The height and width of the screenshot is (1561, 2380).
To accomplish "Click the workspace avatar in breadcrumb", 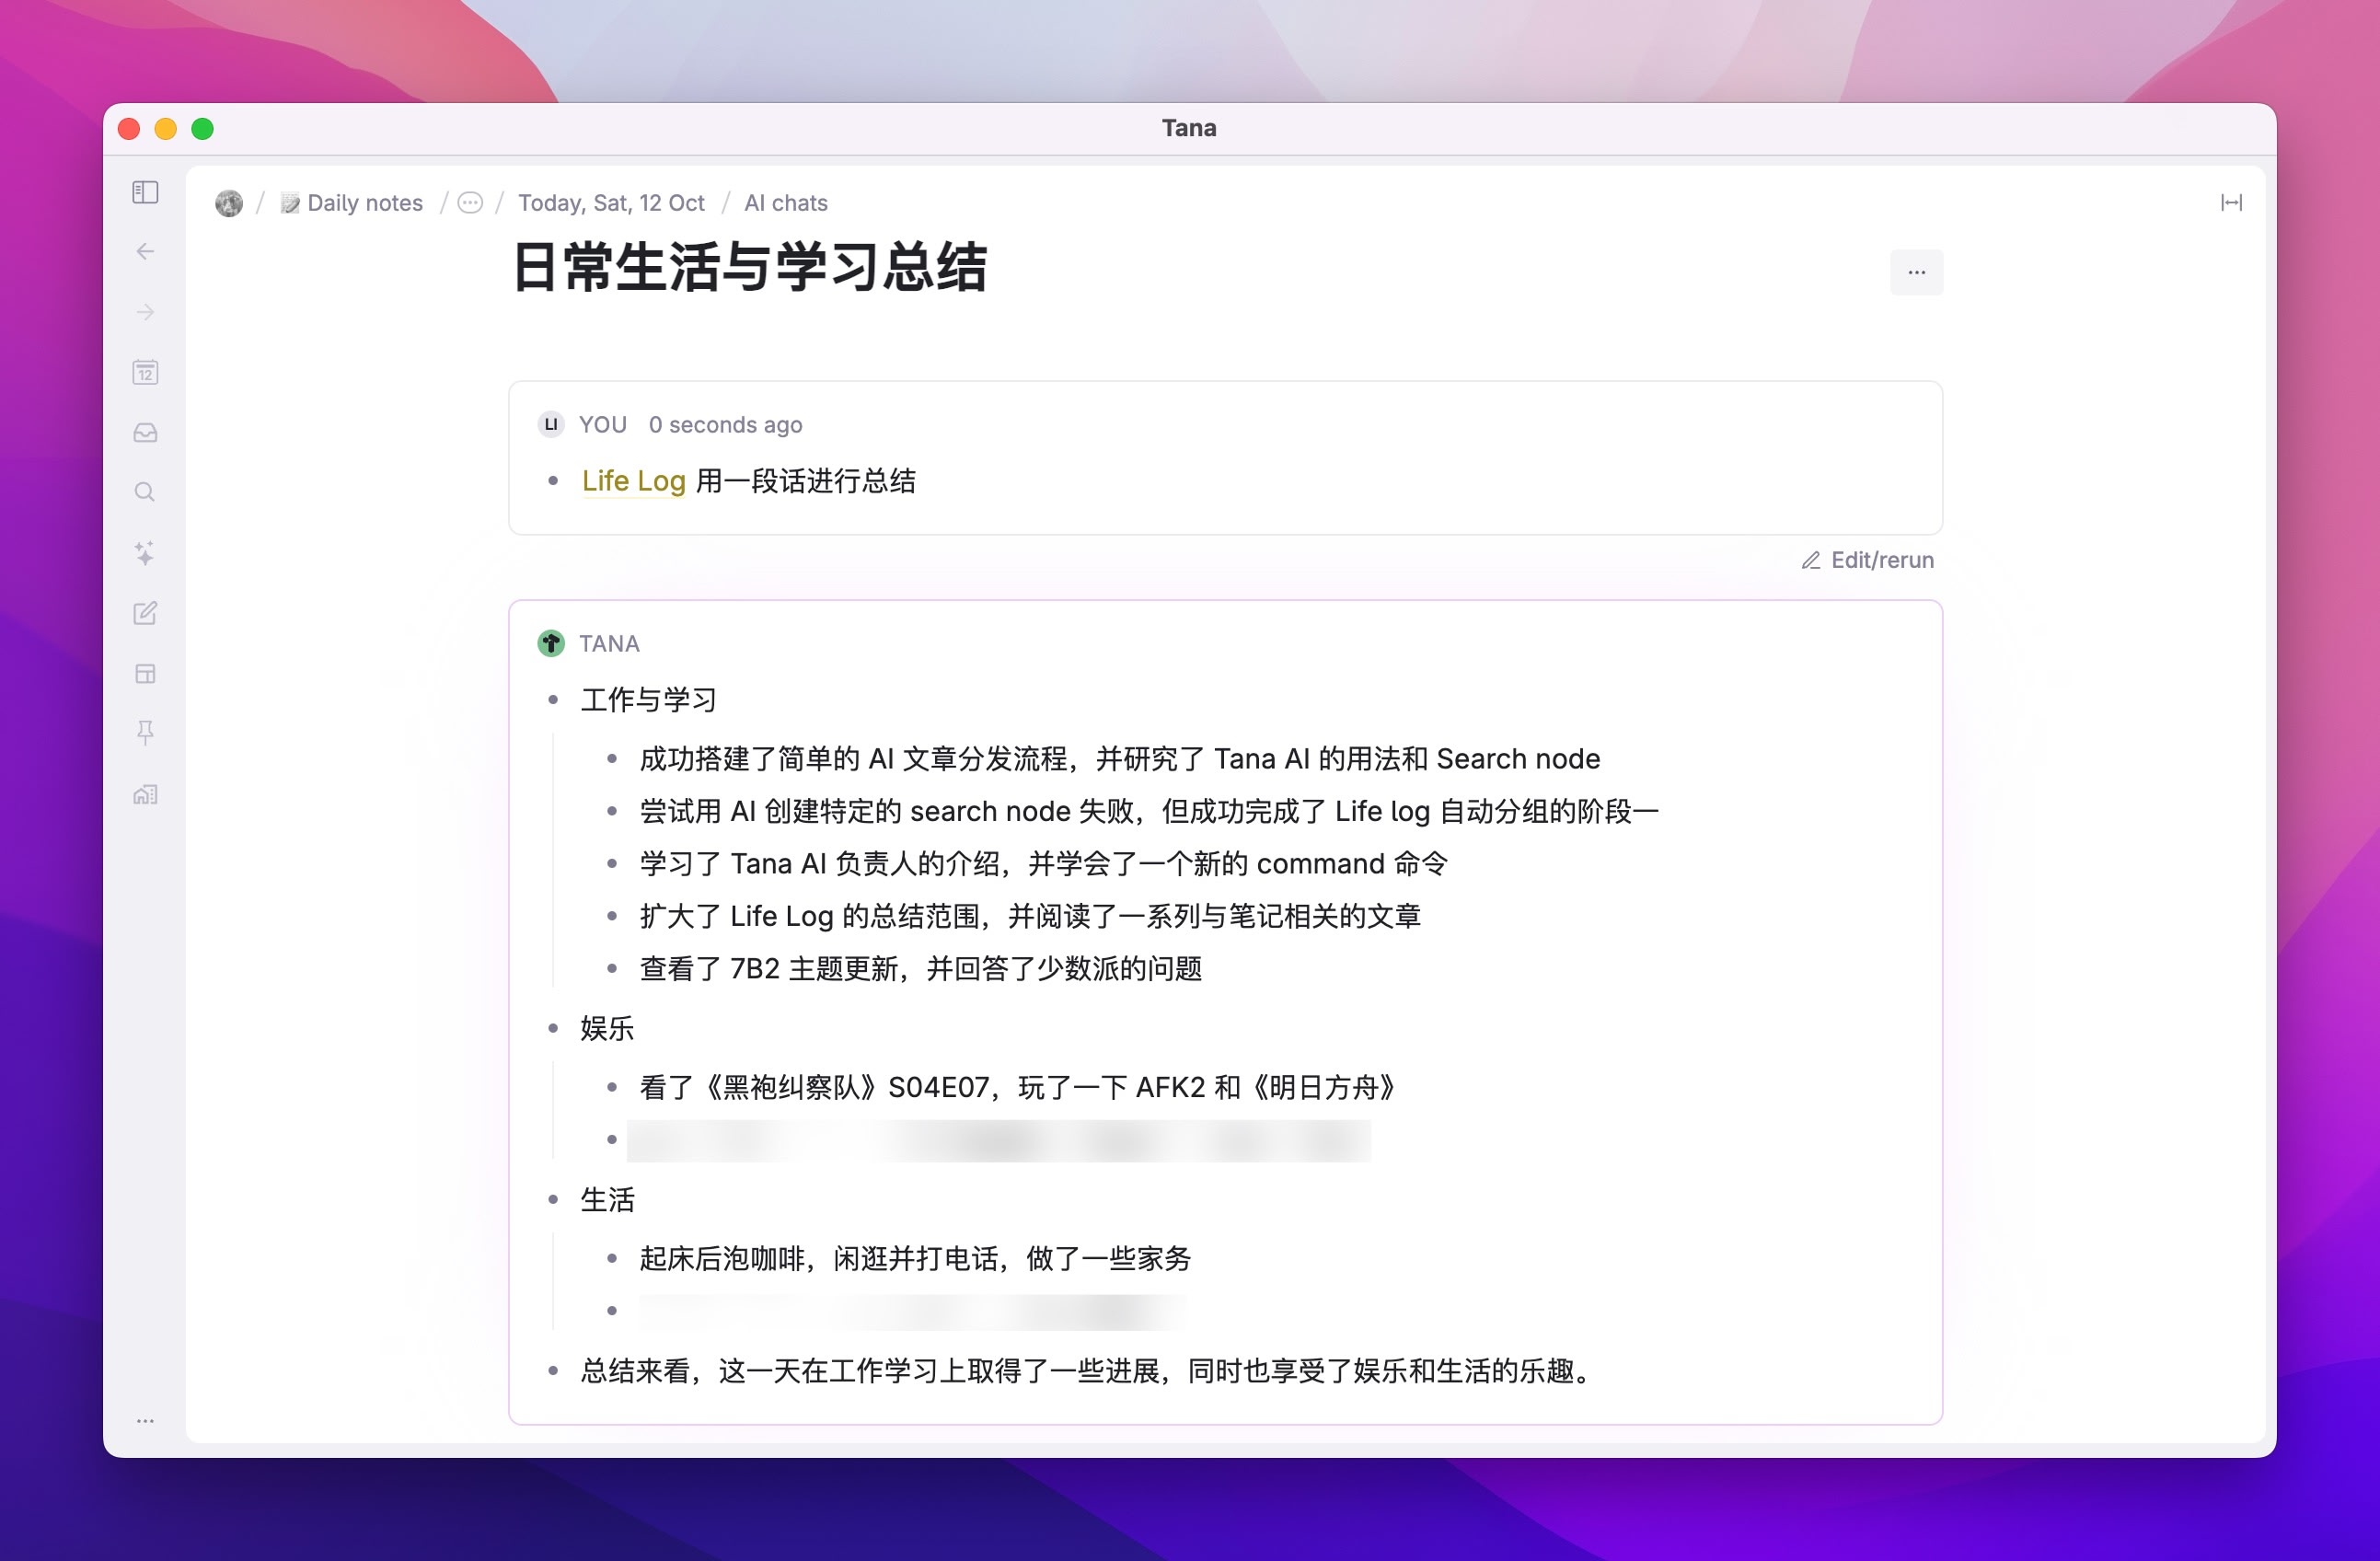I will pos(229,203).
